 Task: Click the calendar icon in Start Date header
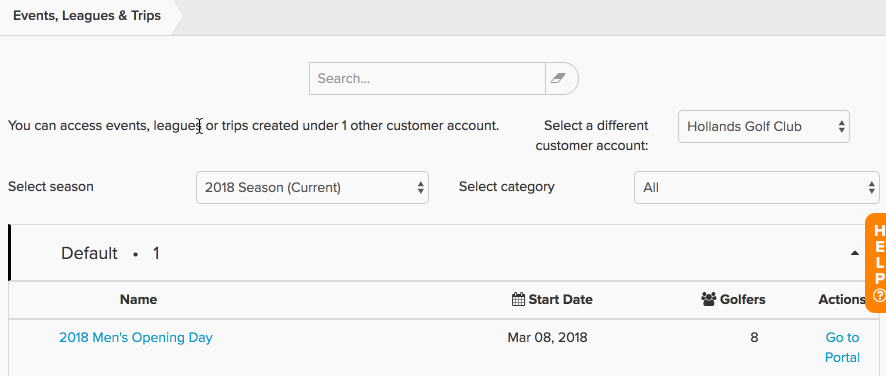tap(518, 299)
